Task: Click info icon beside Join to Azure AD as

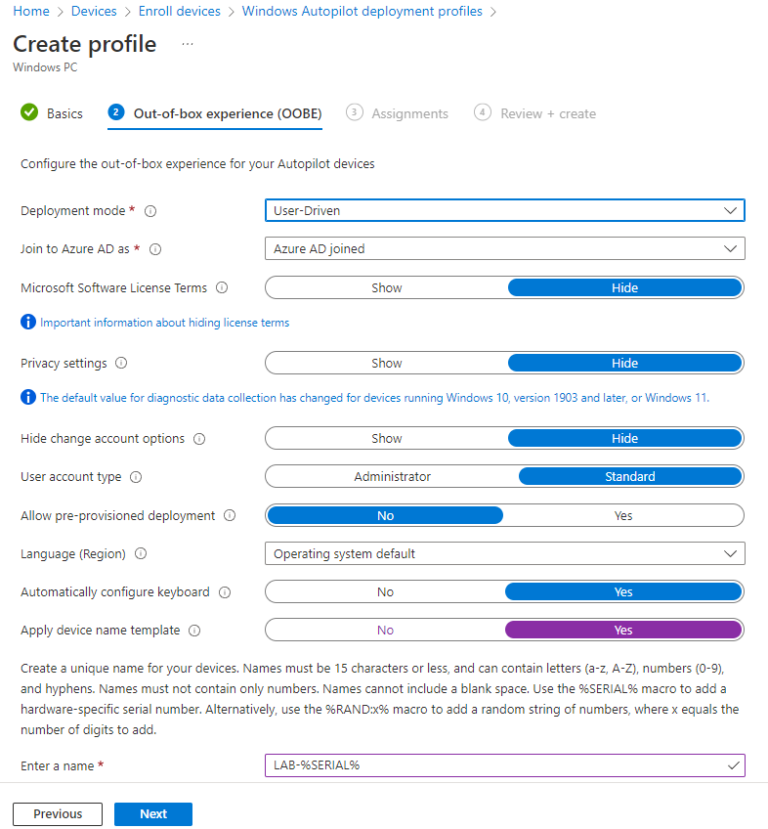Action: point(156,249)
